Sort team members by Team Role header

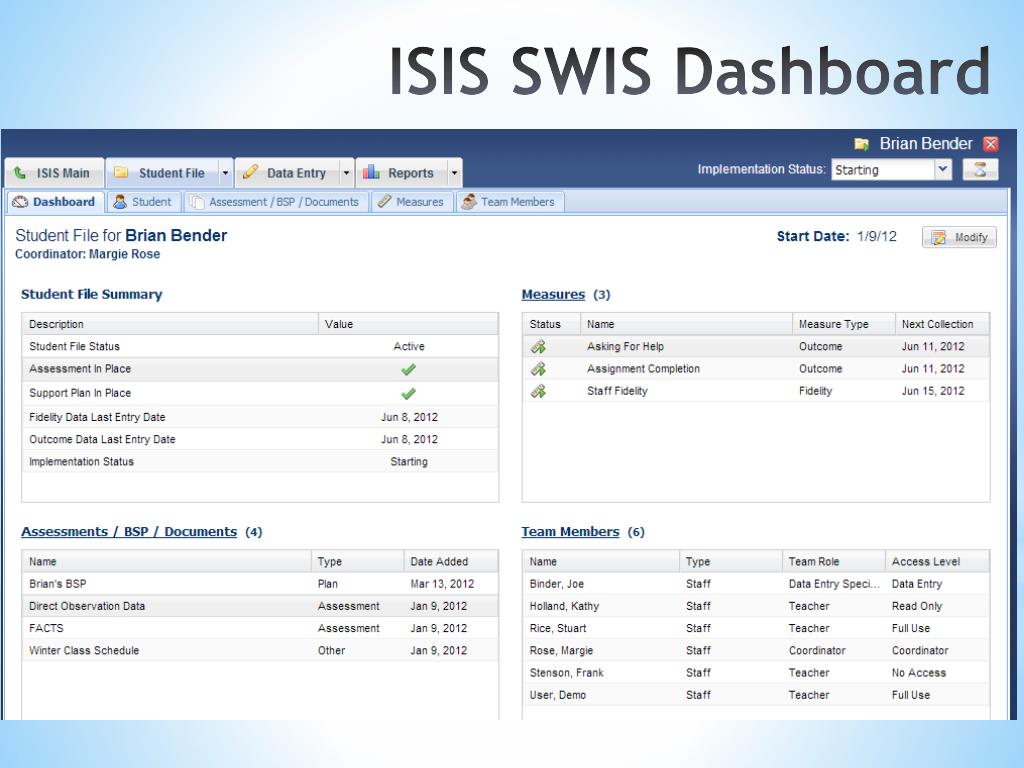point(833,562)
